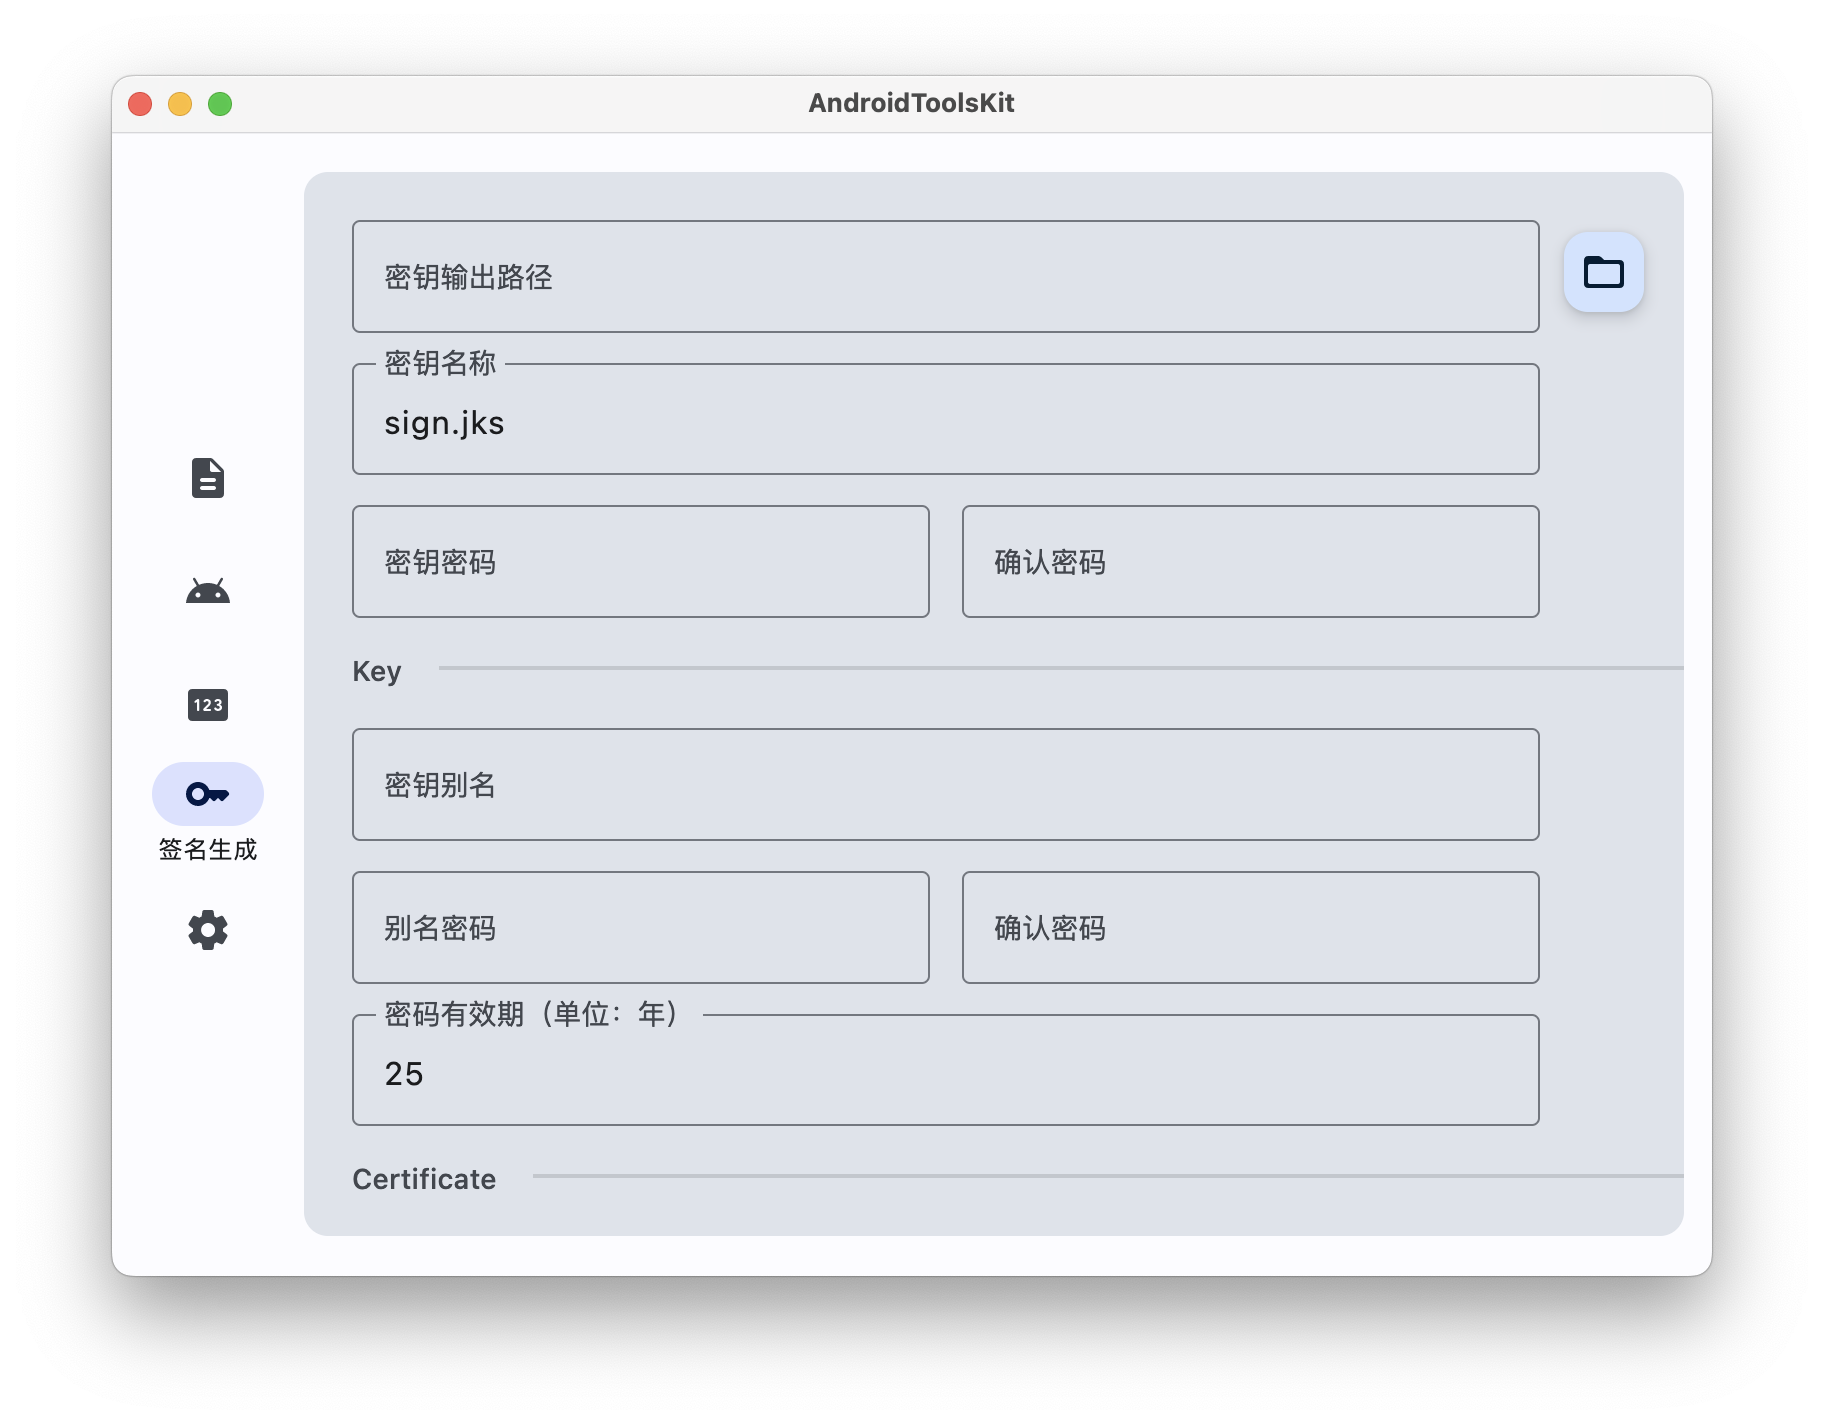Select the 123 numbers sidebar icon
1824x1424 pixels.
tap(208, 705)
